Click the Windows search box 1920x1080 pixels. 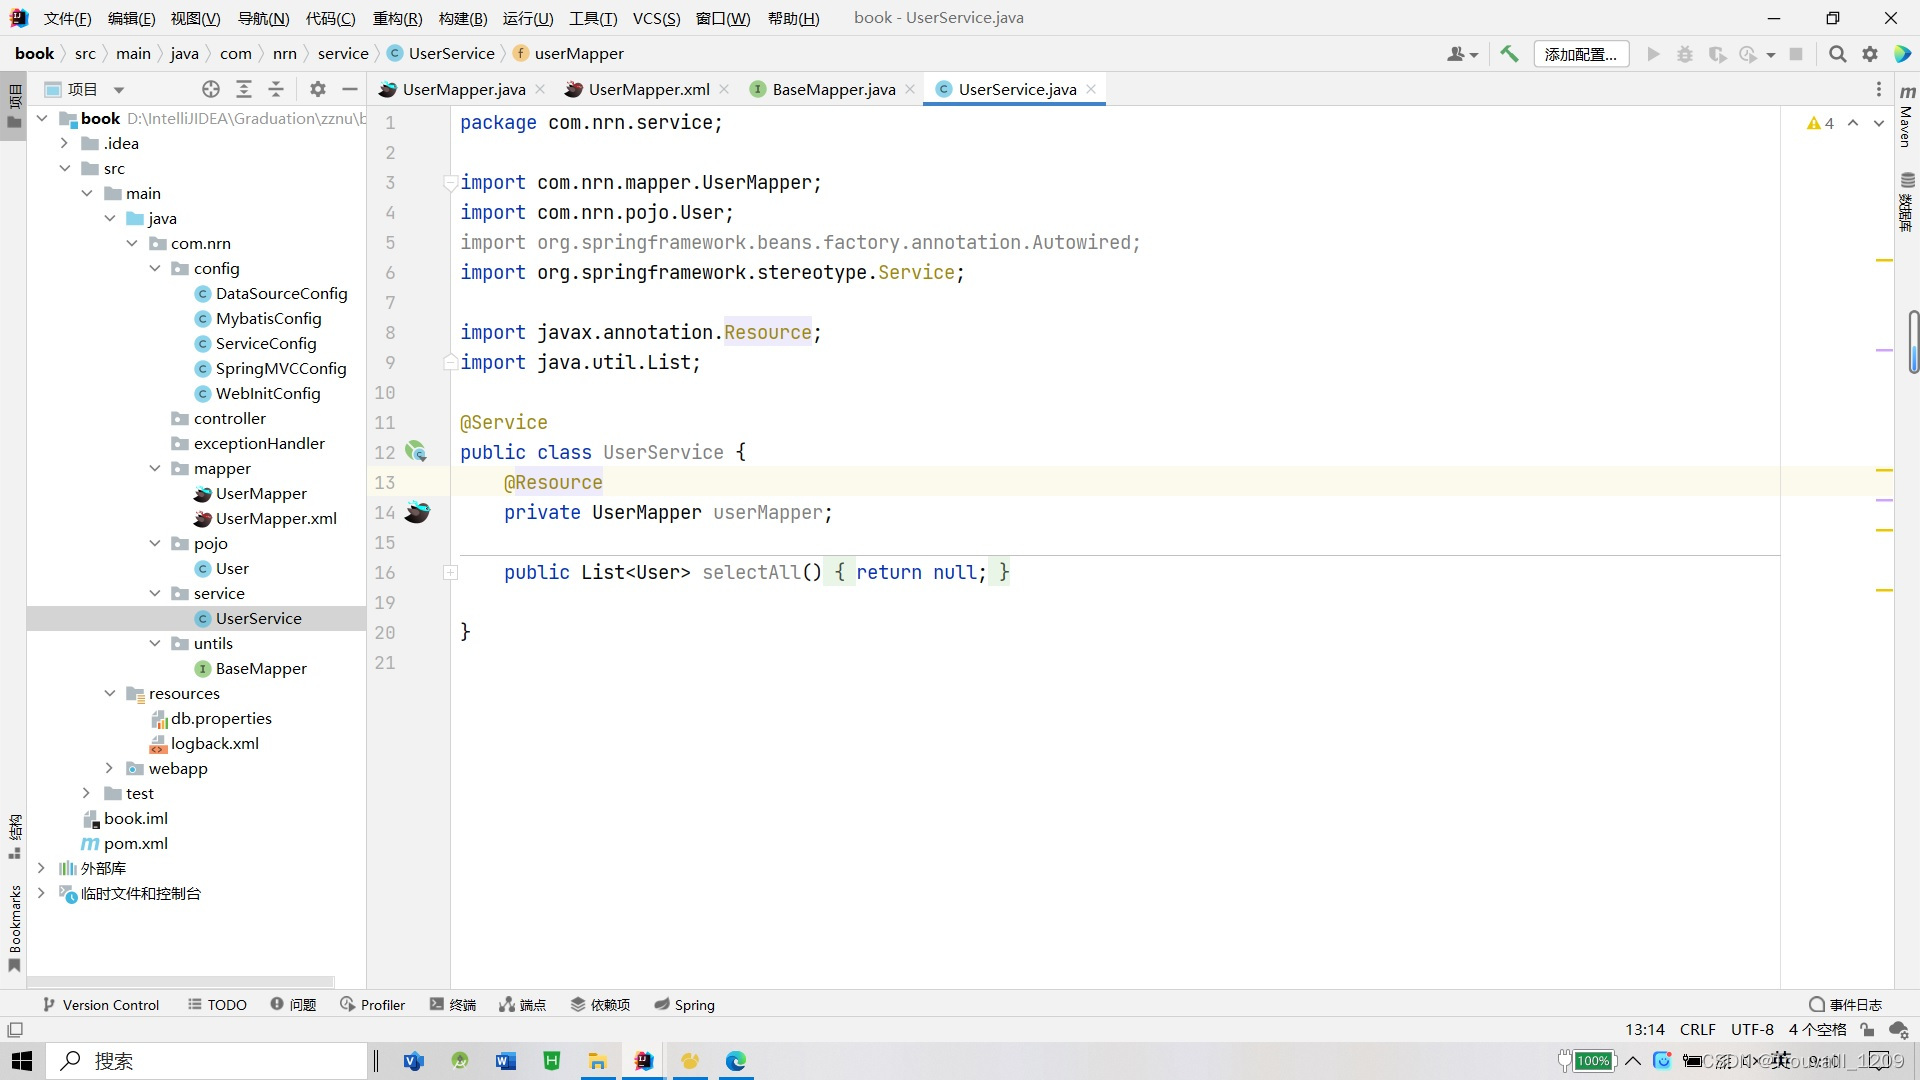210,1060
